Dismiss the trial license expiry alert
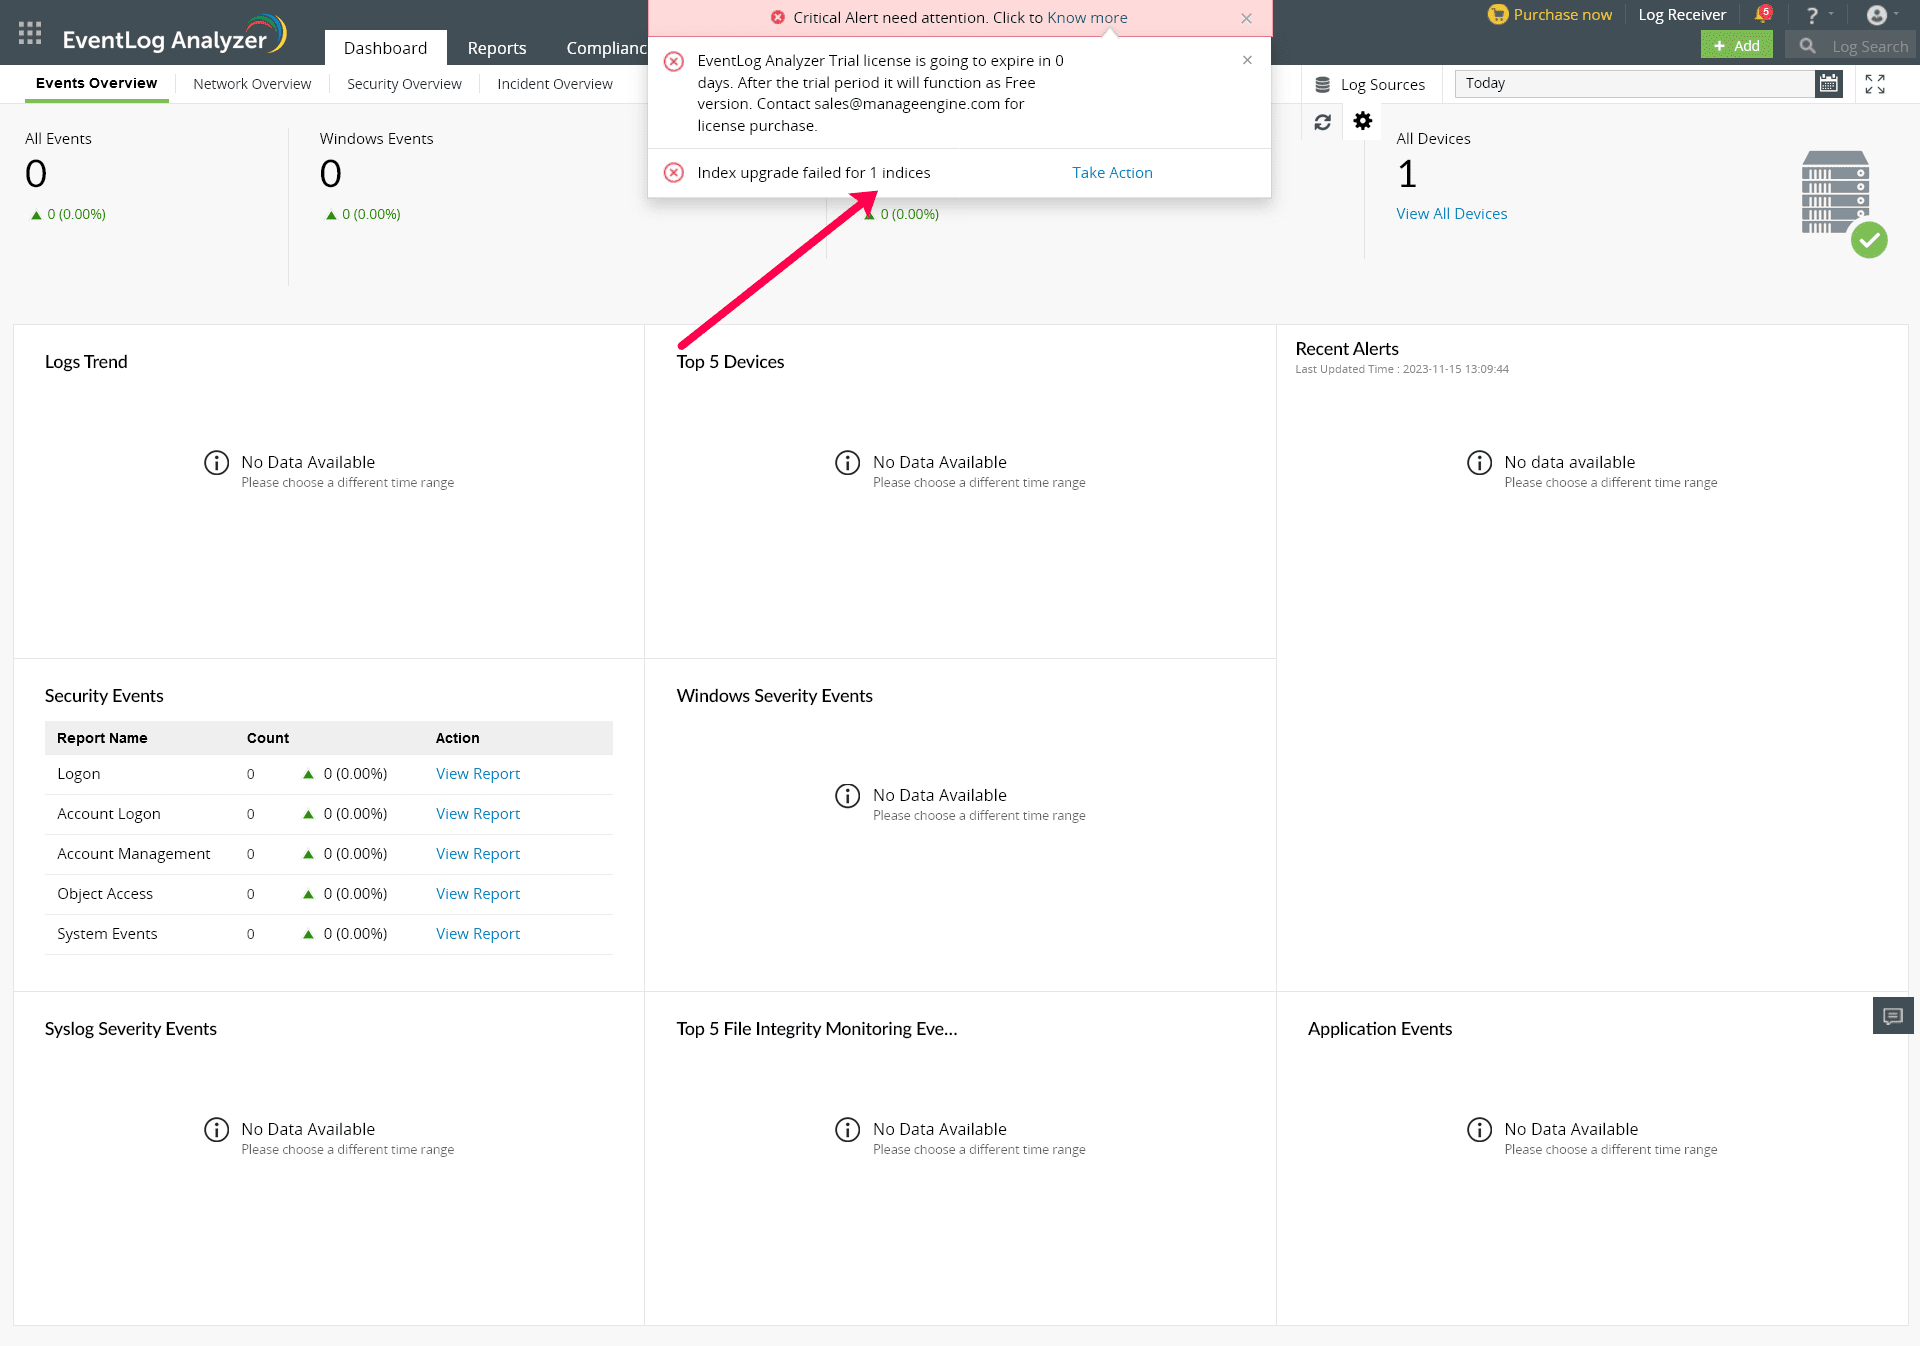1920x1346 pixels. click(x=1247, y=60)
